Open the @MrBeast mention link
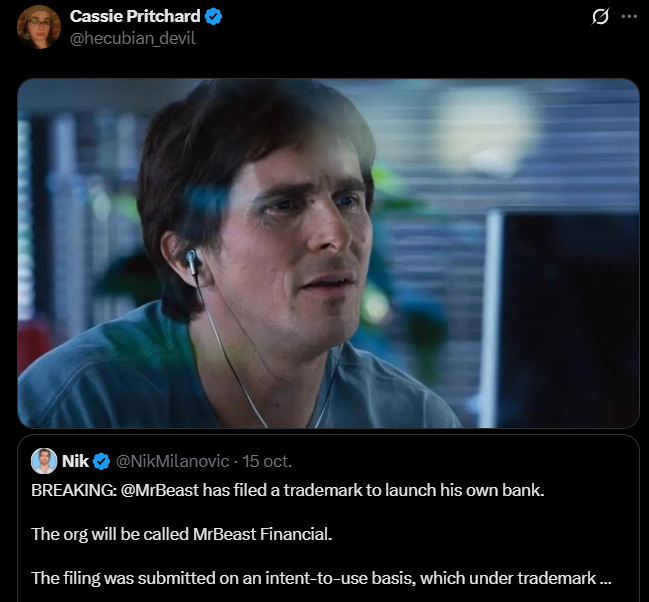 pyautogui.click(x=160, y=490)
